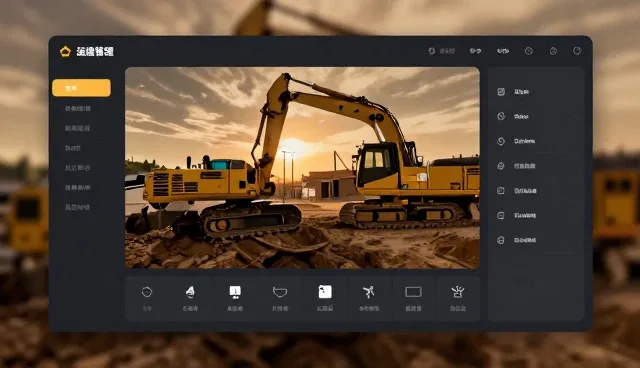This screenshot has height=368, width=640.
Task: Select the second row in right panel list
Action: [x=536, y=116]
